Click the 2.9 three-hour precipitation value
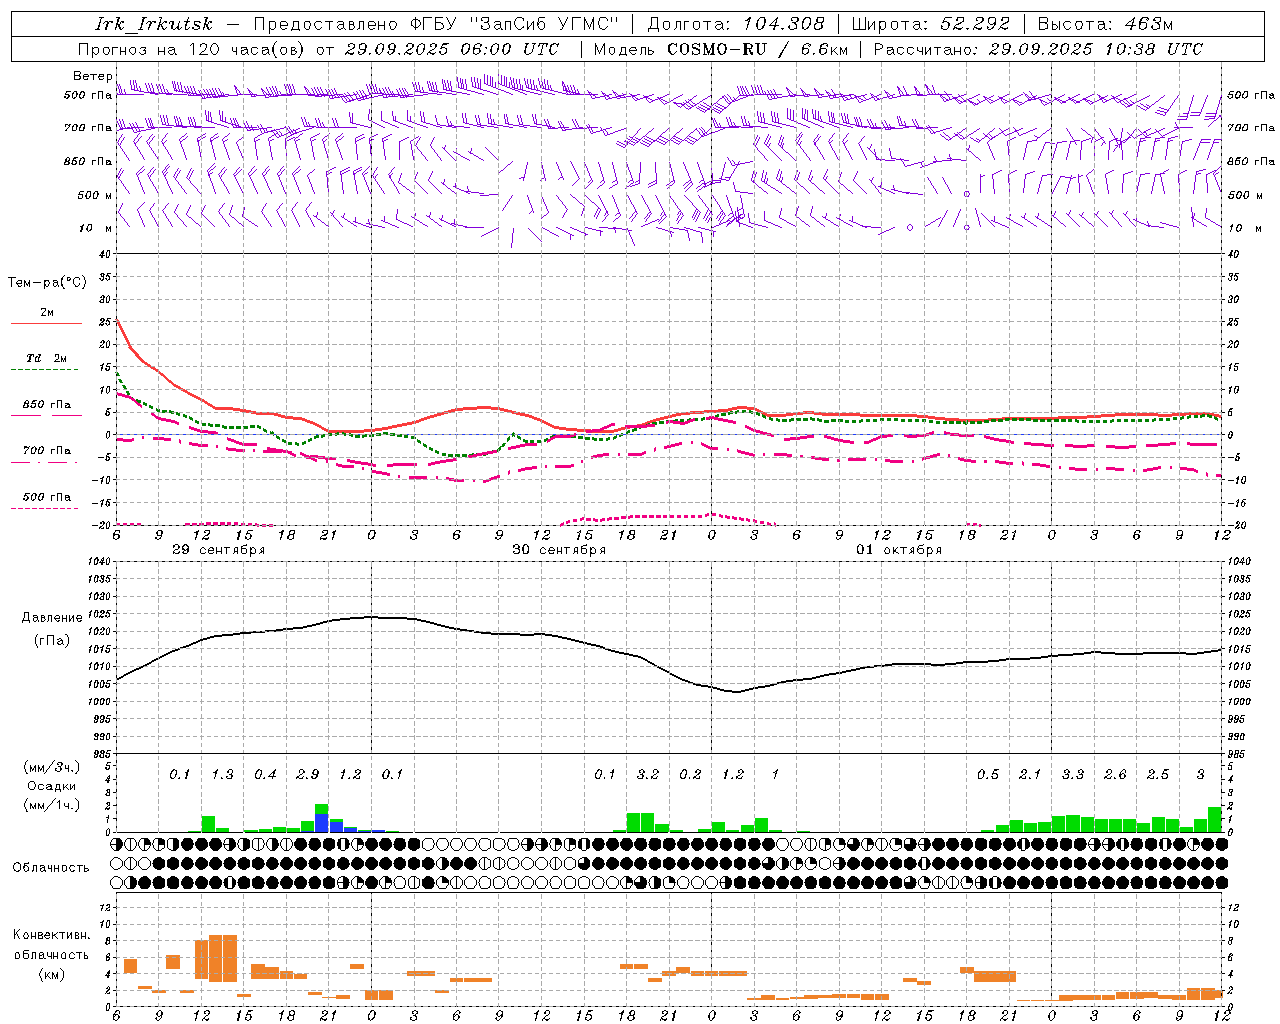 click(x=307, y=775)
